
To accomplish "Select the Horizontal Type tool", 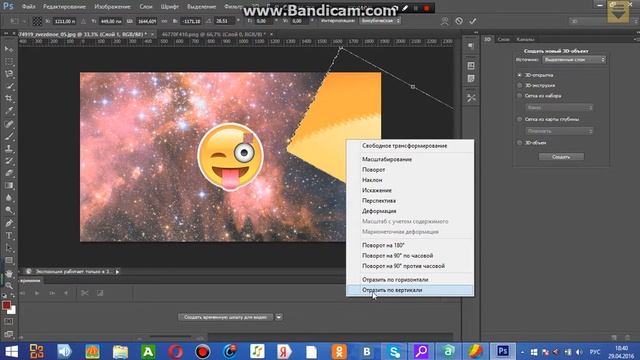I will pos(9,236).
